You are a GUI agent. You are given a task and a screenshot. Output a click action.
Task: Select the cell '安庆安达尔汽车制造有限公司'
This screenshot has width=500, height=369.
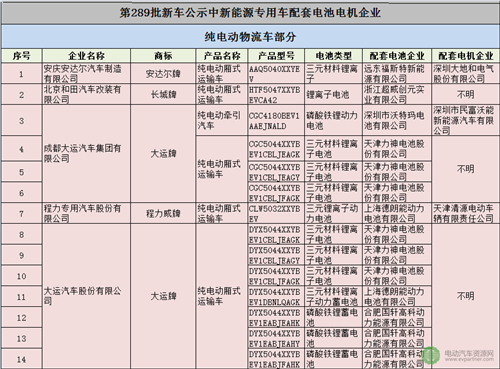pos(86,74)
